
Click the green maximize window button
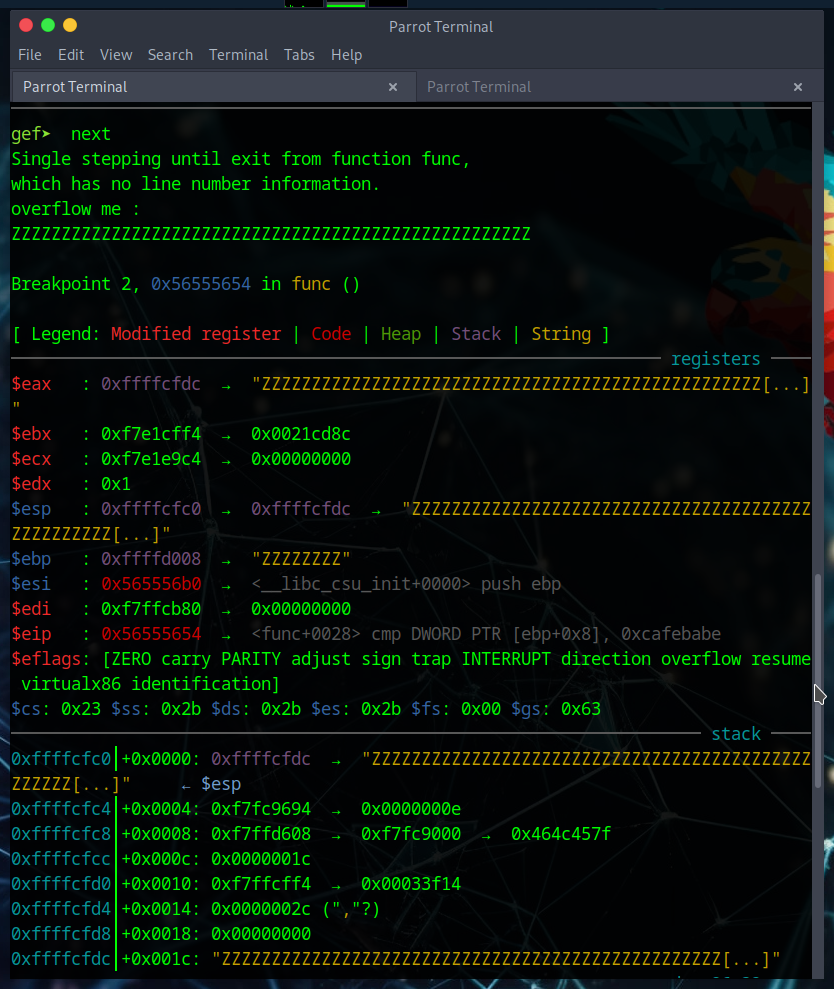tap(47, 25)
